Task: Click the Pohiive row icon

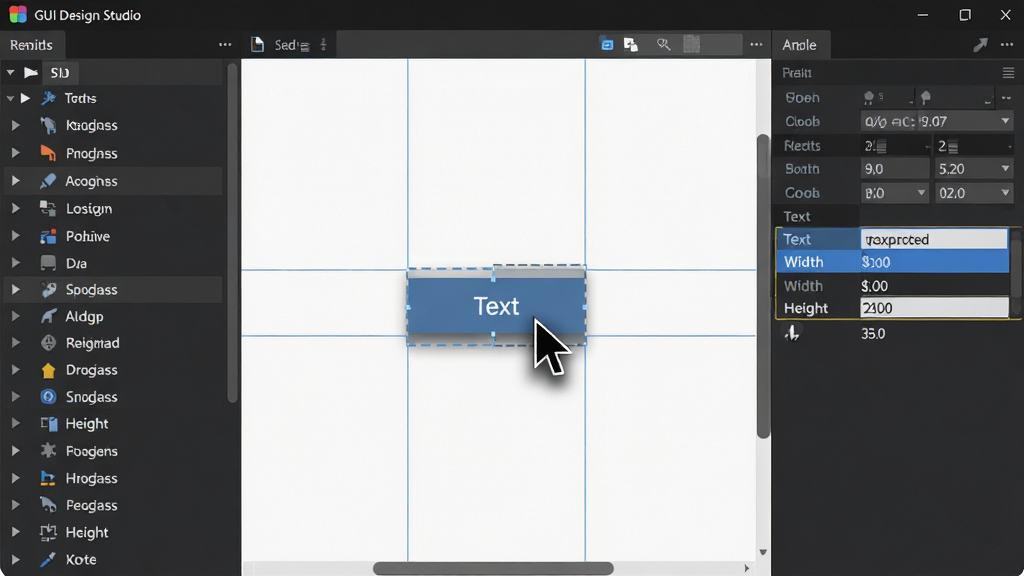Action: pos(48,236)
